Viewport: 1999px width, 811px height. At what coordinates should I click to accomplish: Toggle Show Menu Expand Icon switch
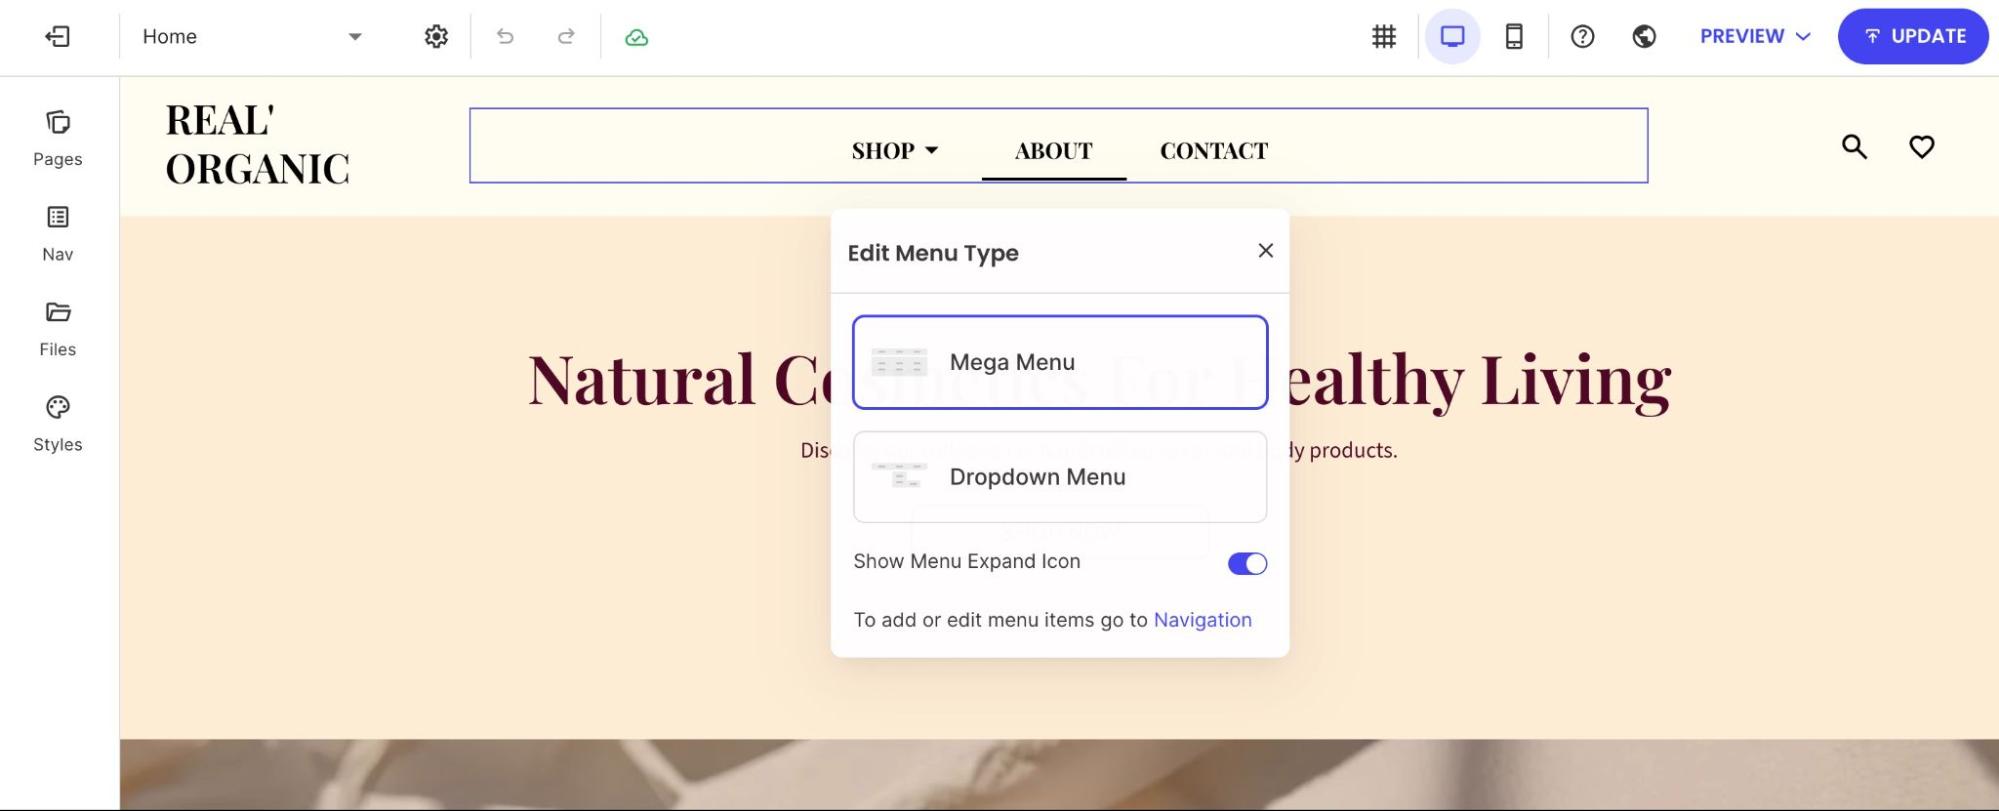[1247, 564]
